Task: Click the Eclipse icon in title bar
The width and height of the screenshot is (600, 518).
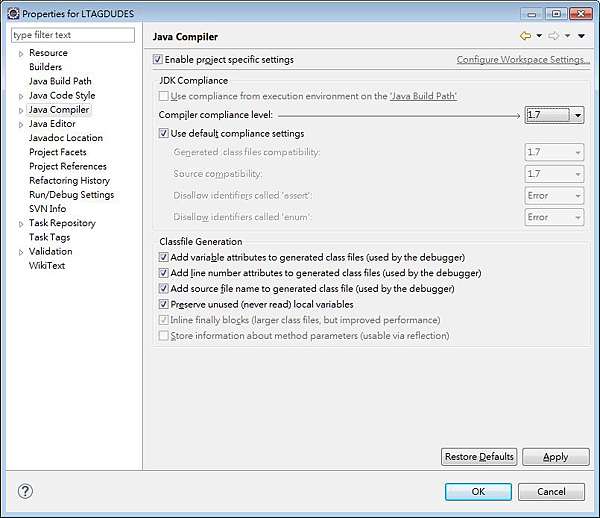Action: pyautogui.click(x=13, y=14)
